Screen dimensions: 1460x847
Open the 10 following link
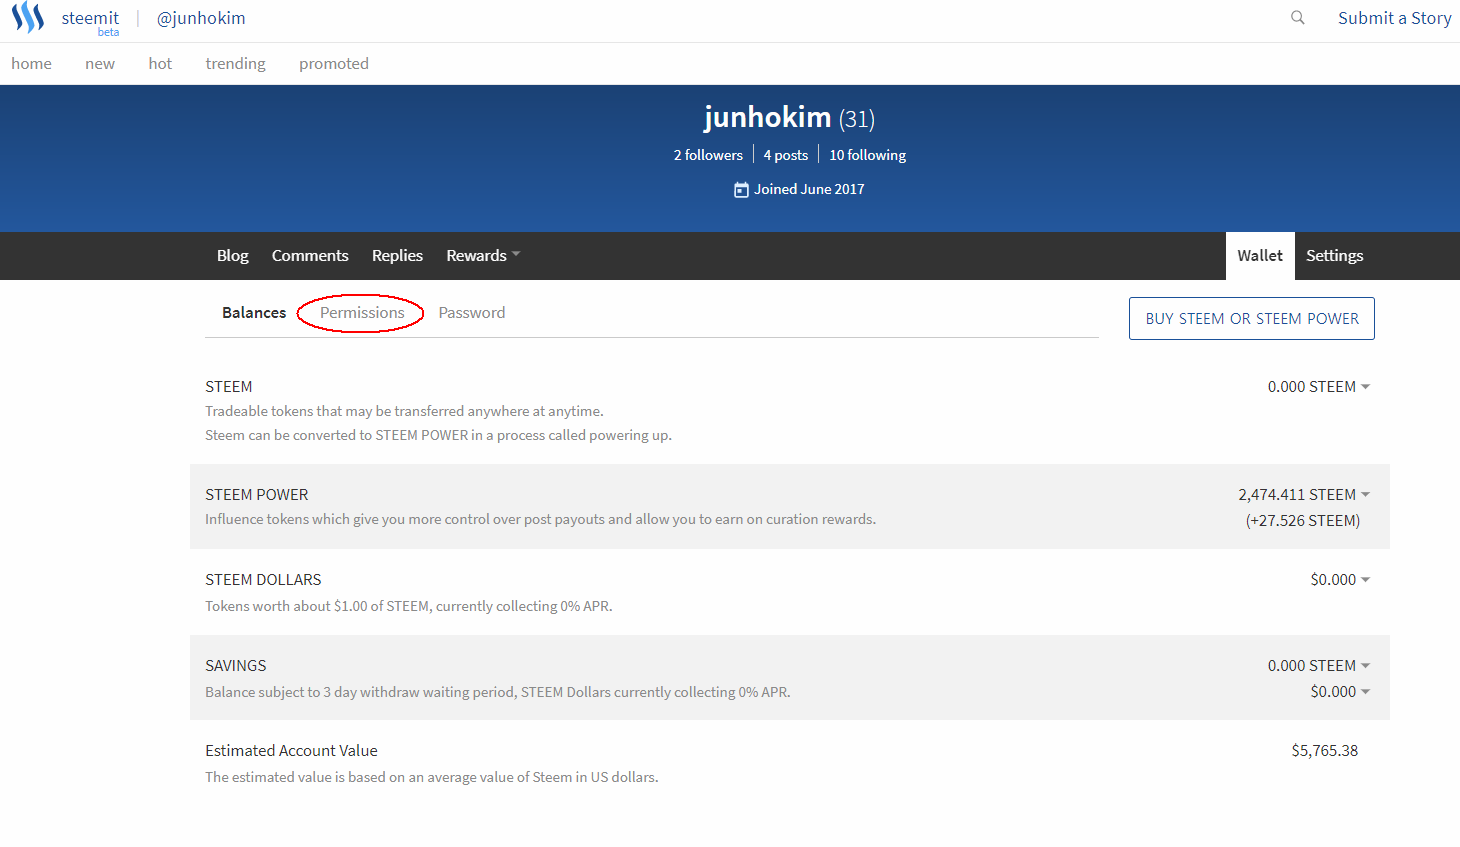coord(868,155)
